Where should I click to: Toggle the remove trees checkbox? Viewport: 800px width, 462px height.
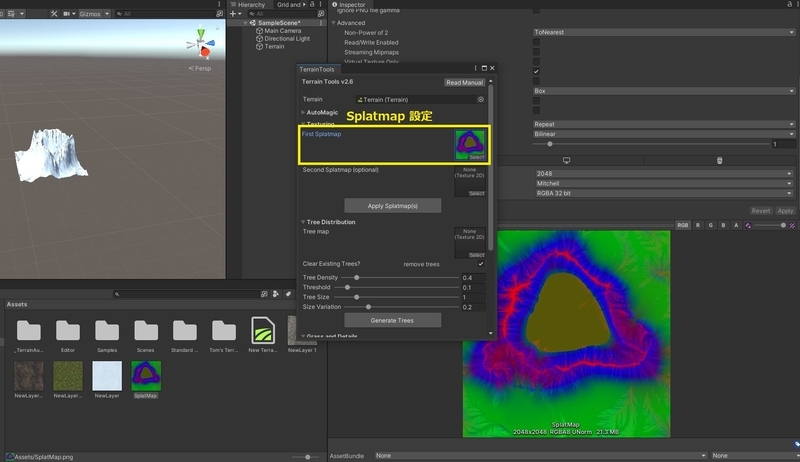point(481,264)
